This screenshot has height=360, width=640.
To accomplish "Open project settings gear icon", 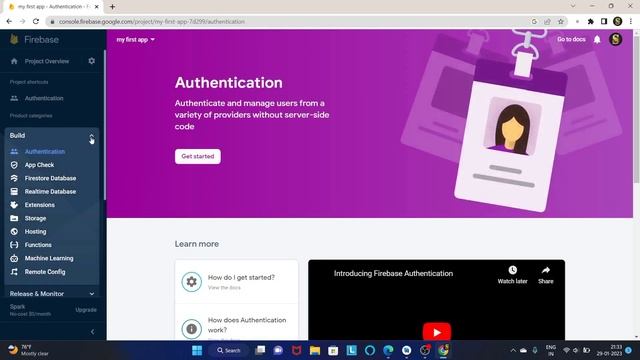I will tap(91, 61).
